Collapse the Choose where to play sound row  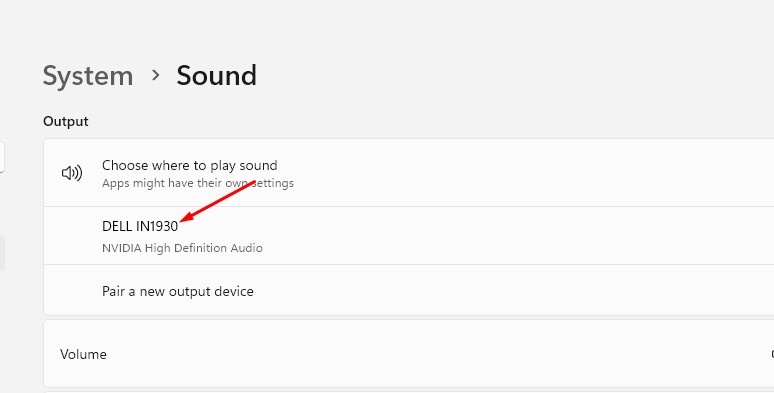[409, 173]
